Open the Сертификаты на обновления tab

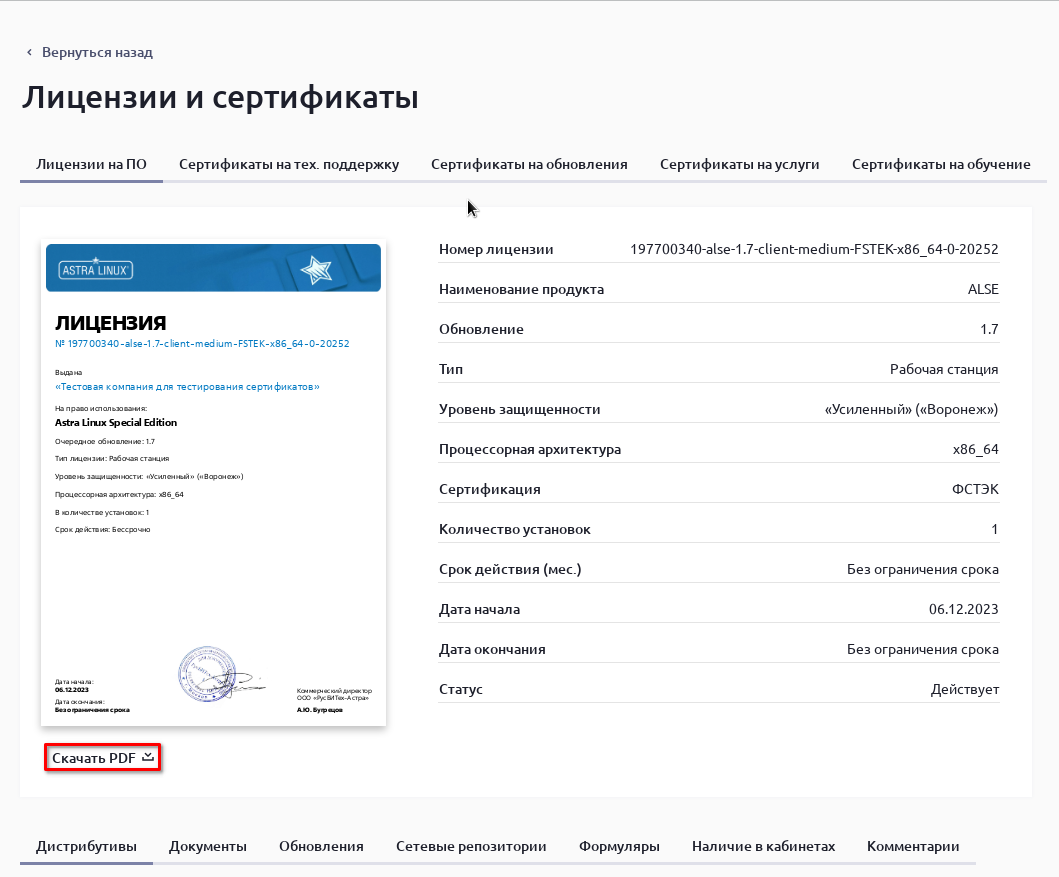point(529,164)
